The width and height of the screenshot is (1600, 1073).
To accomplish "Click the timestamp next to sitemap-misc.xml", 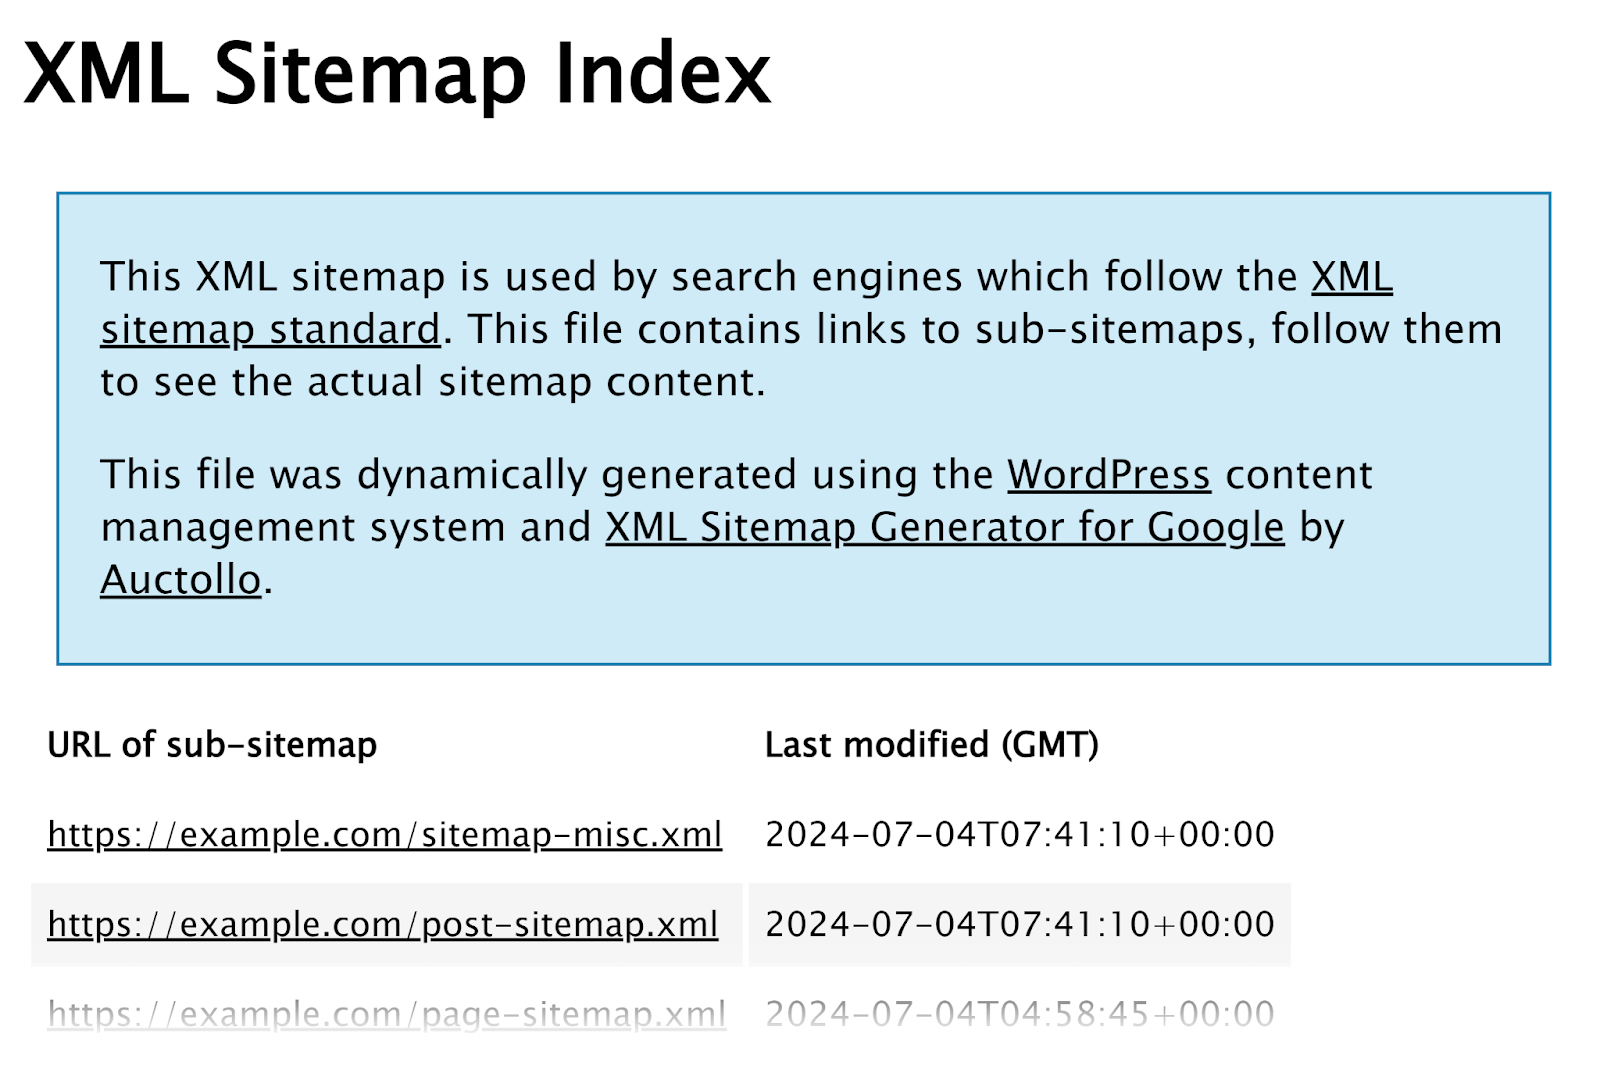I will (x=1020, y=834).
